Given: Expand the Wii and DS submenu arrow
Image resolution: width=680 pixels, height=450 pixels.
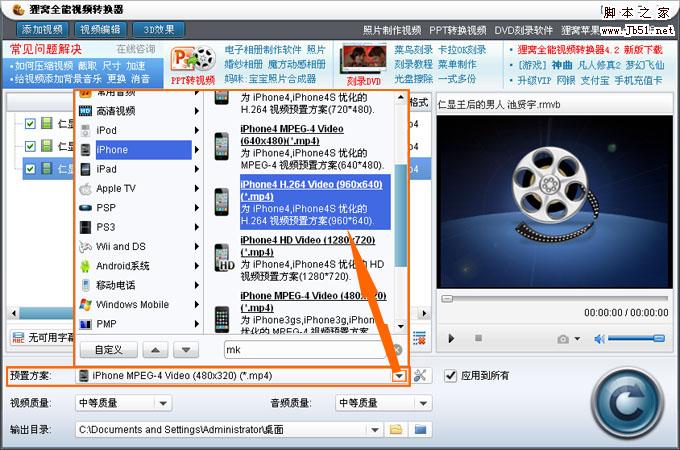Looking at the screenshot, I should [197, 247].
